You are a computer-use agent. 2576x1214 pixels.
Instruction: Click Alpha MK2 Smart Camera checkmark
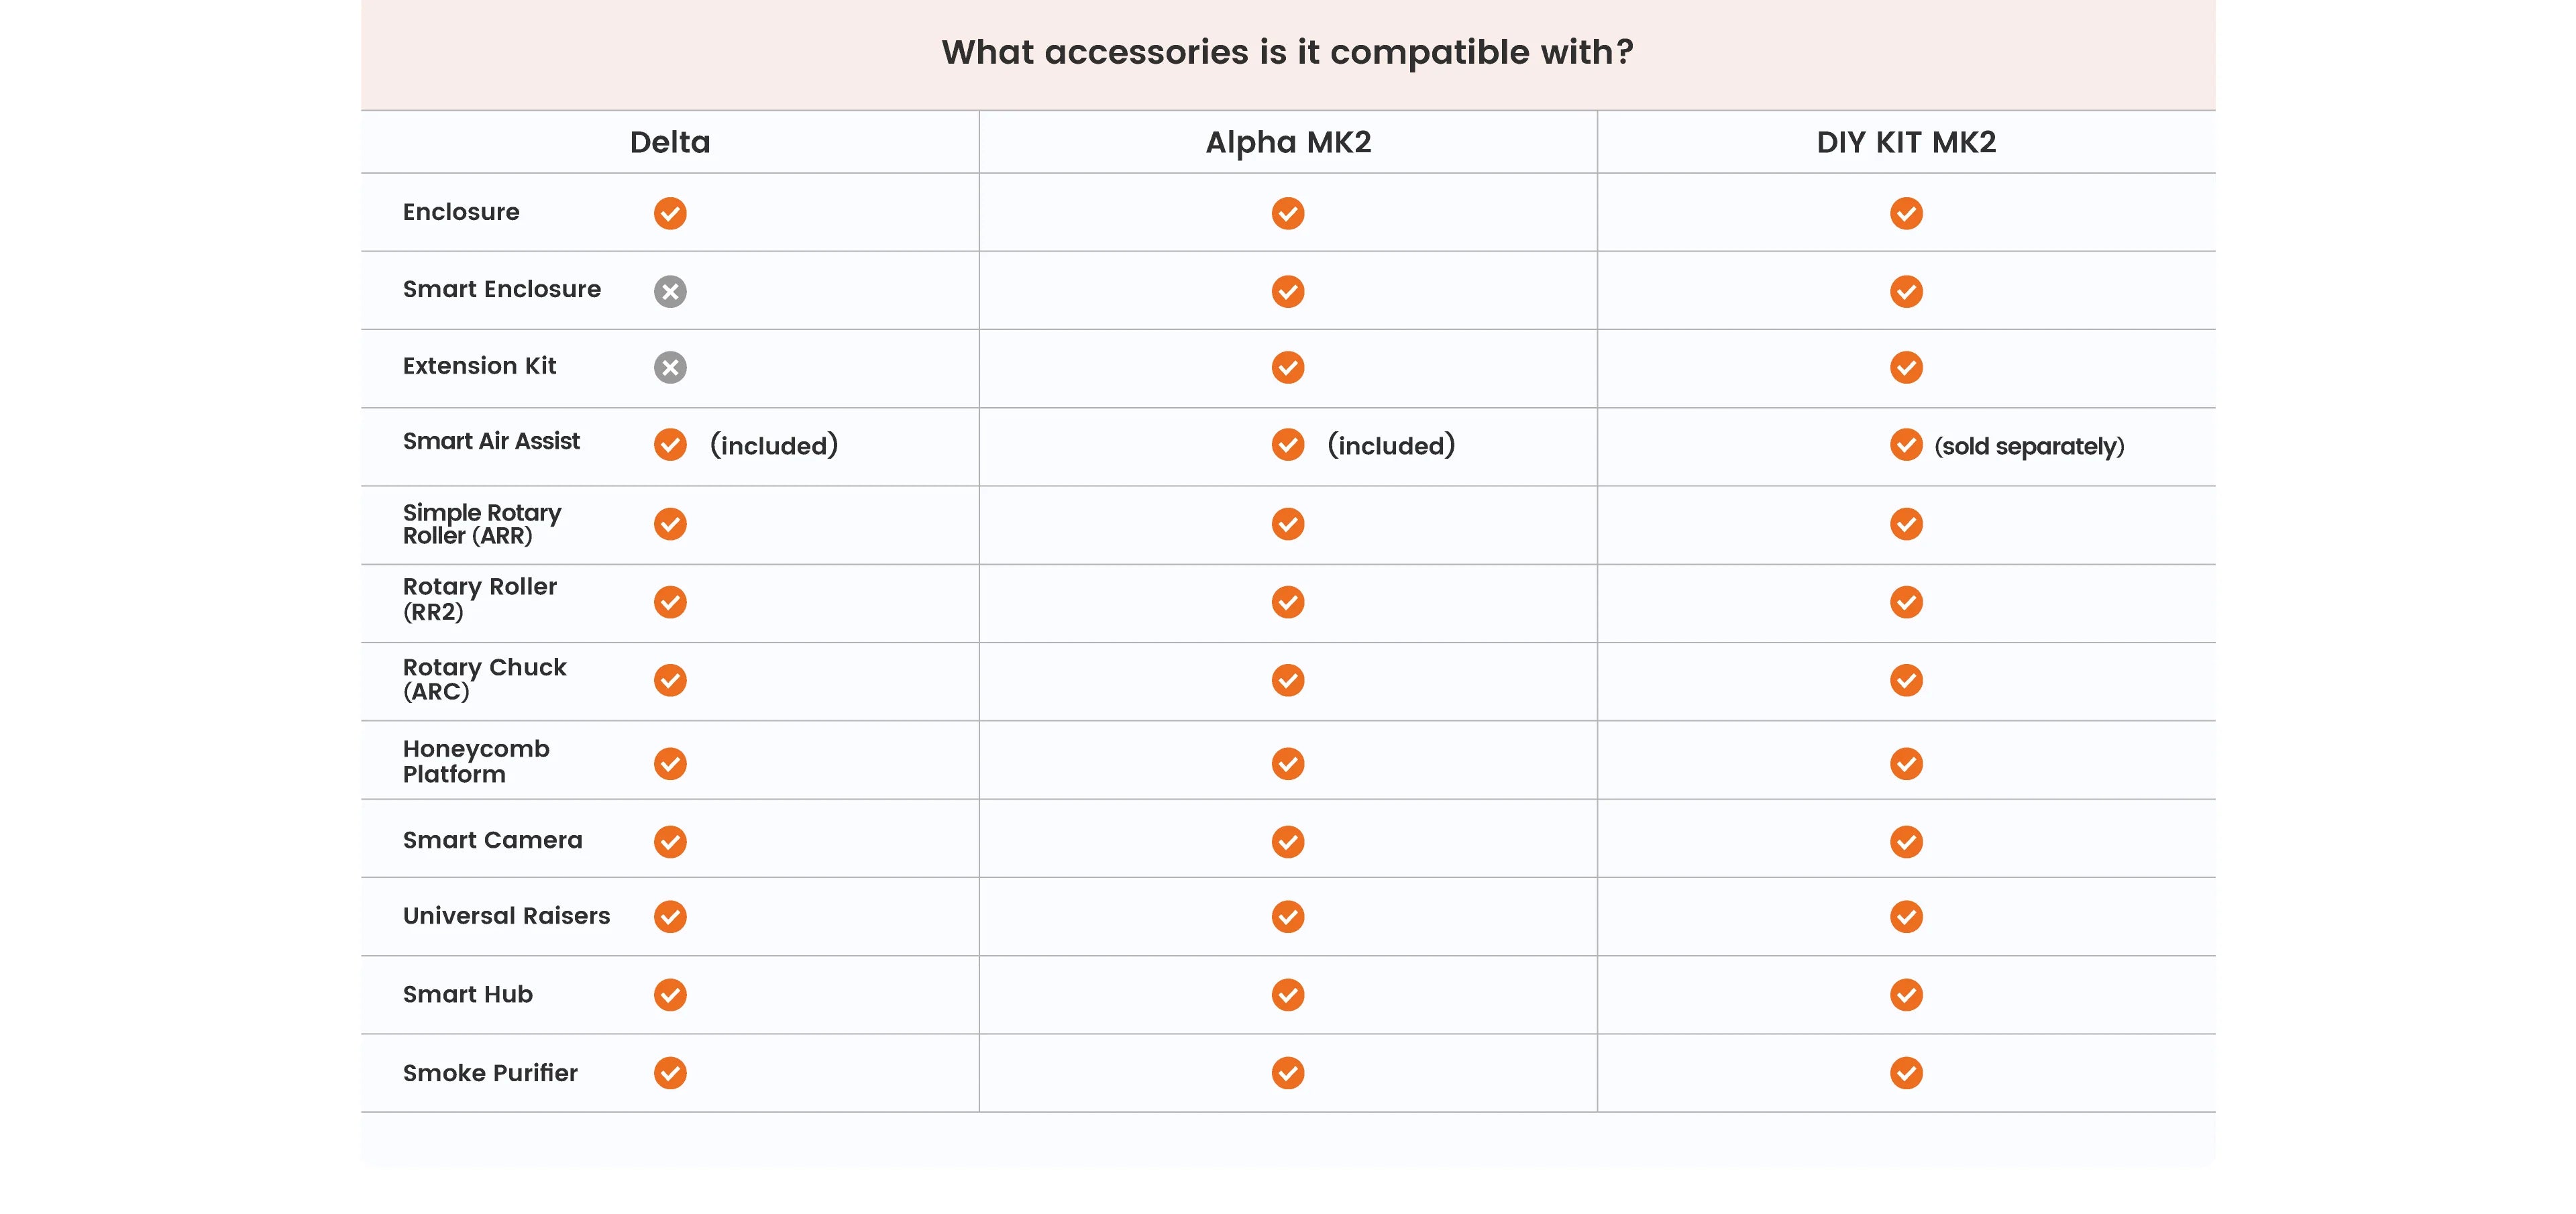[x=1287, y=841]
